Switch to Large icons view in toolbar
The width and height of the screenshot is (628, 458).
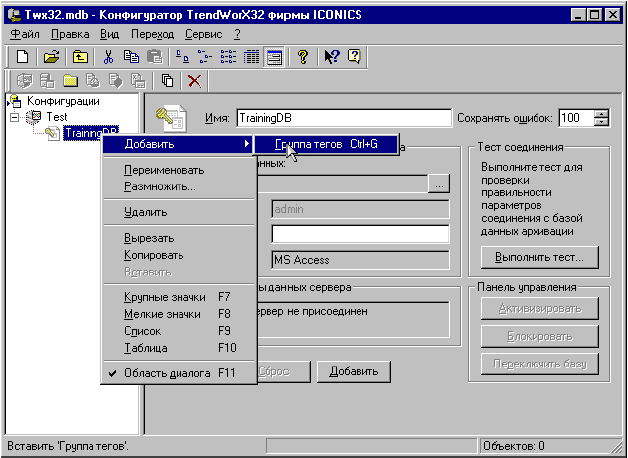183,57
